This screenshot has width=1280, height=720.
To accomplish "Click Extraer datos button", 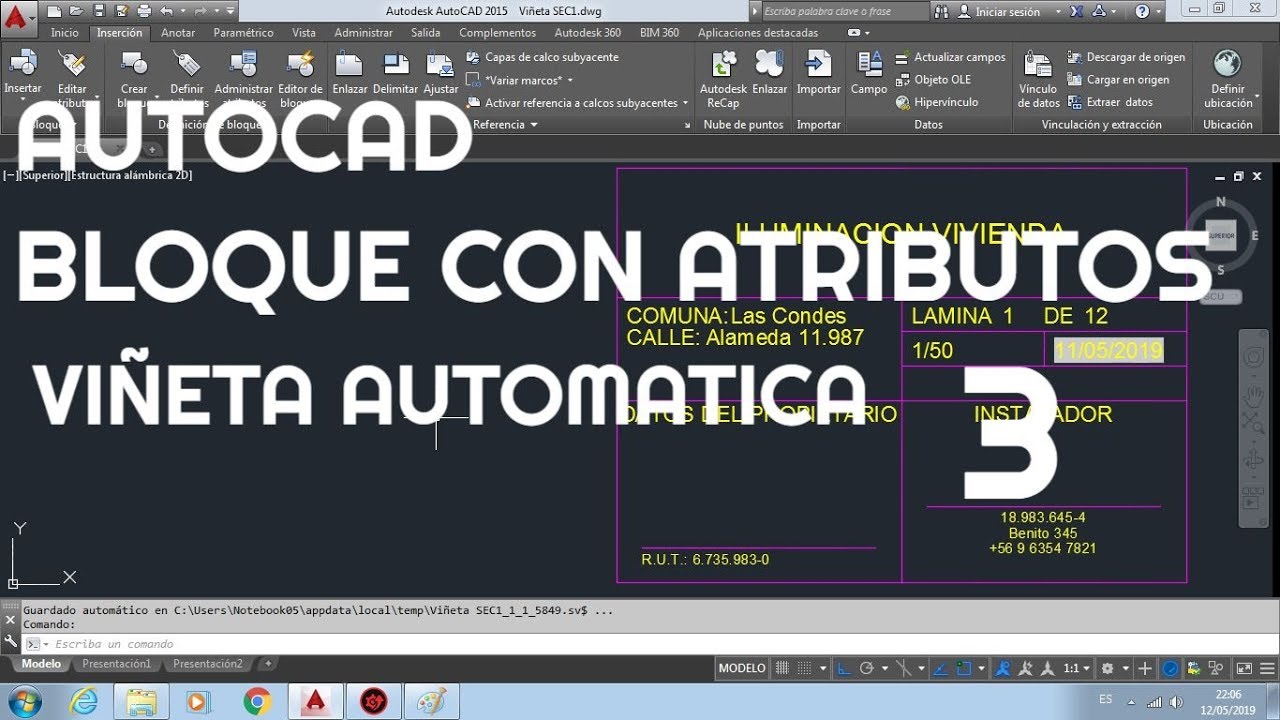I will pyautogui.click(x=1110, y=102).
